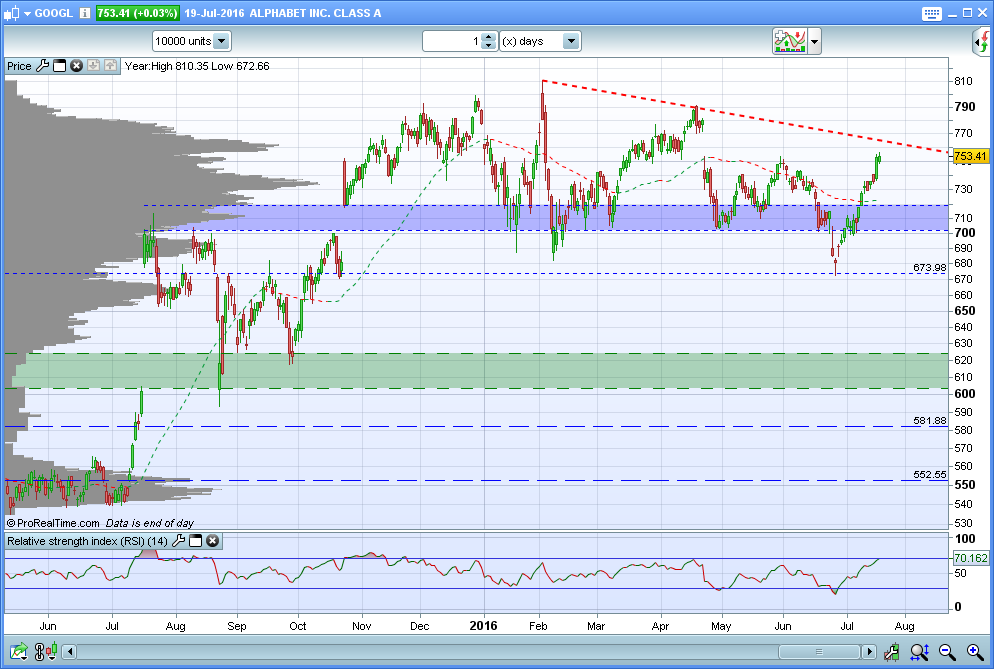Zoom out with the minus magnifier icon
994x669 pixels.
pyautogui.click(x=947, y=651)
